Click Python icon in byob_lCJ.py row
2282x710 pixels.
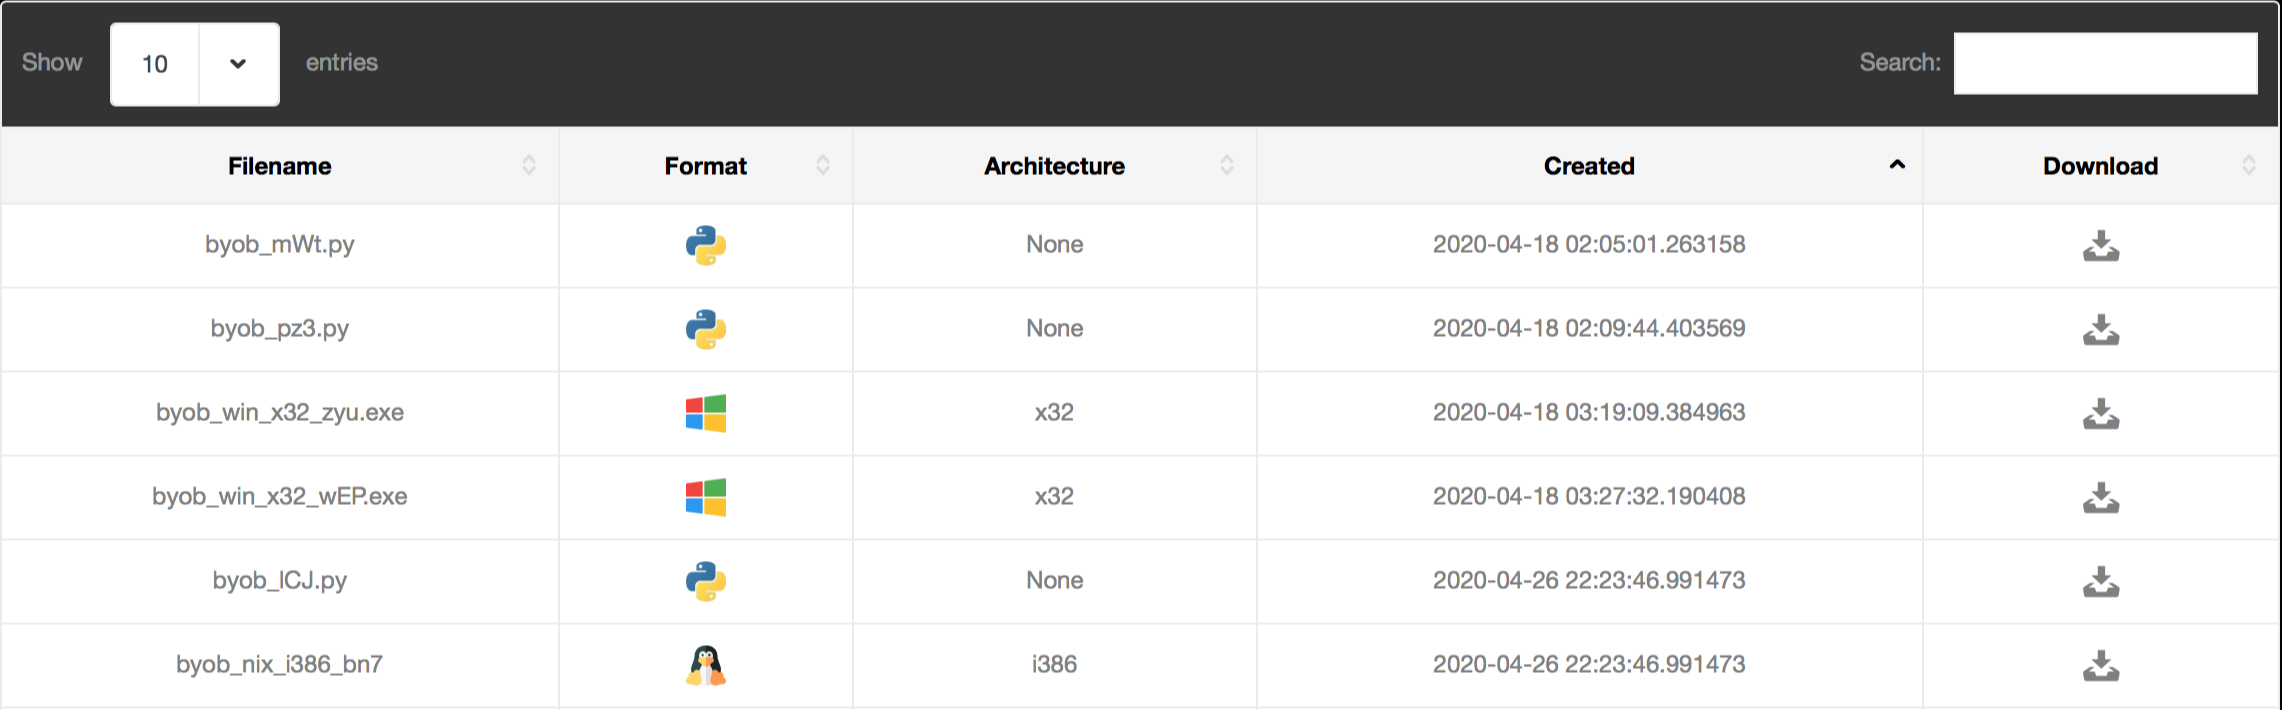pyautogui.click(x=706, y=581)
